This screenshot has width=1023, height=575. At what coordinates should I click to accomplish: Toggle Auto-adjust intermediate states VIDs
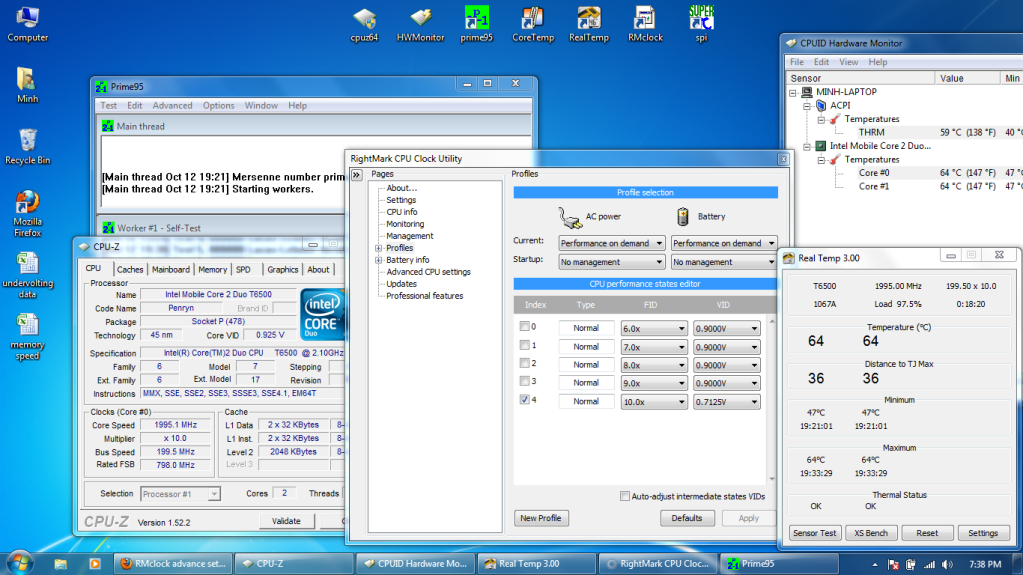624,496
